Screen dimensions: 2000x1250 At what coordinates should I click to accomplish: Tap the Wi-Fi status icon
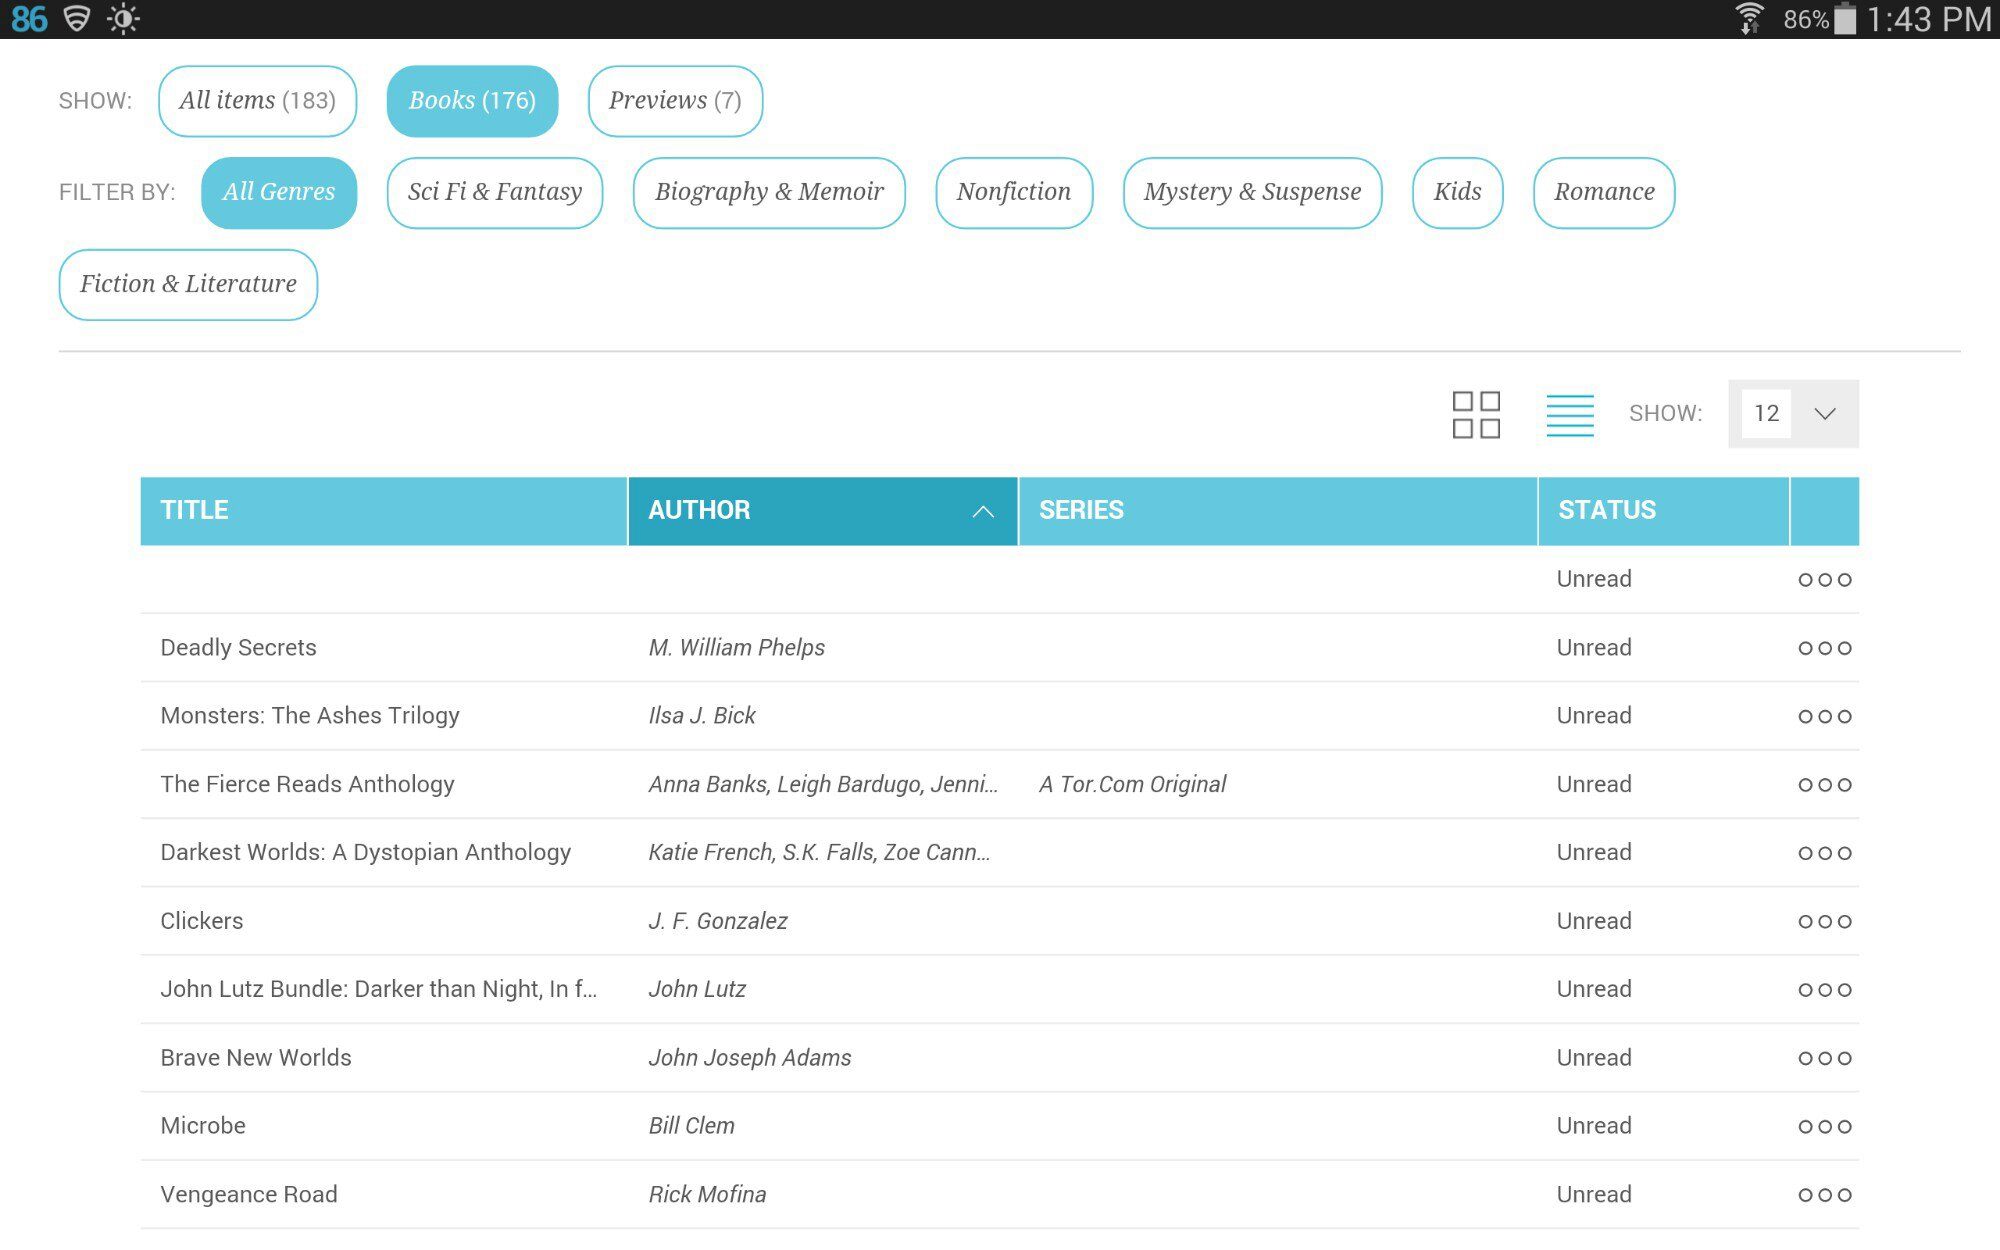1748,19
